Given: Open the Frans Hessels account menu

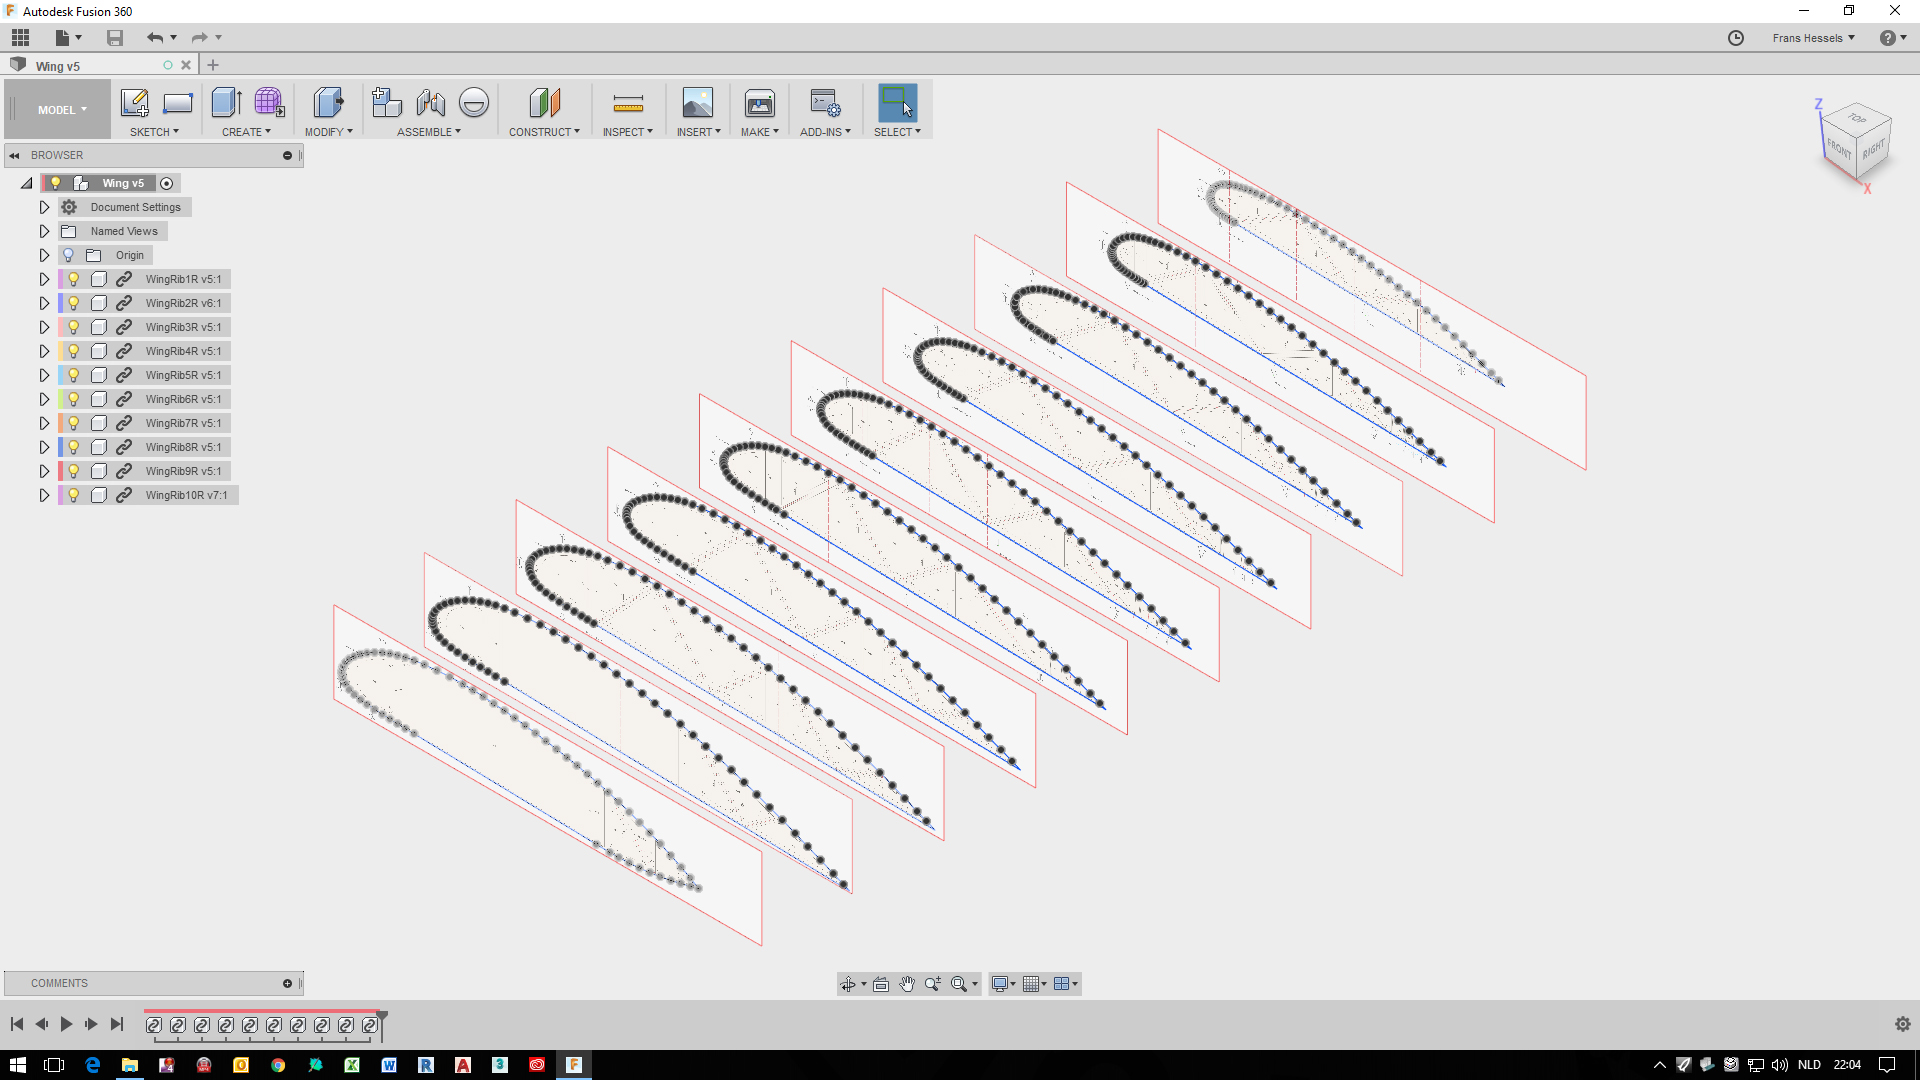Looking at the screenshot, I should tap(1813, 37).
